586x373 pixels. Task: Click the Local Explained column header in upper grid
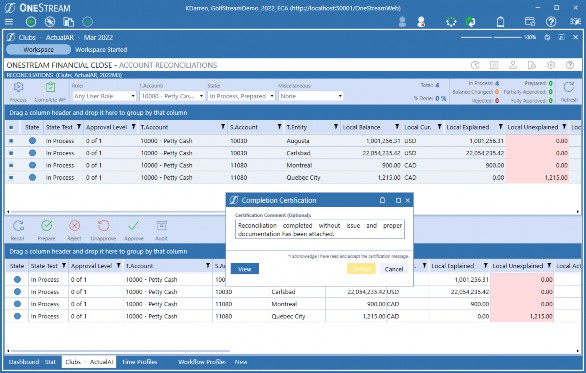tap(468, 127)
